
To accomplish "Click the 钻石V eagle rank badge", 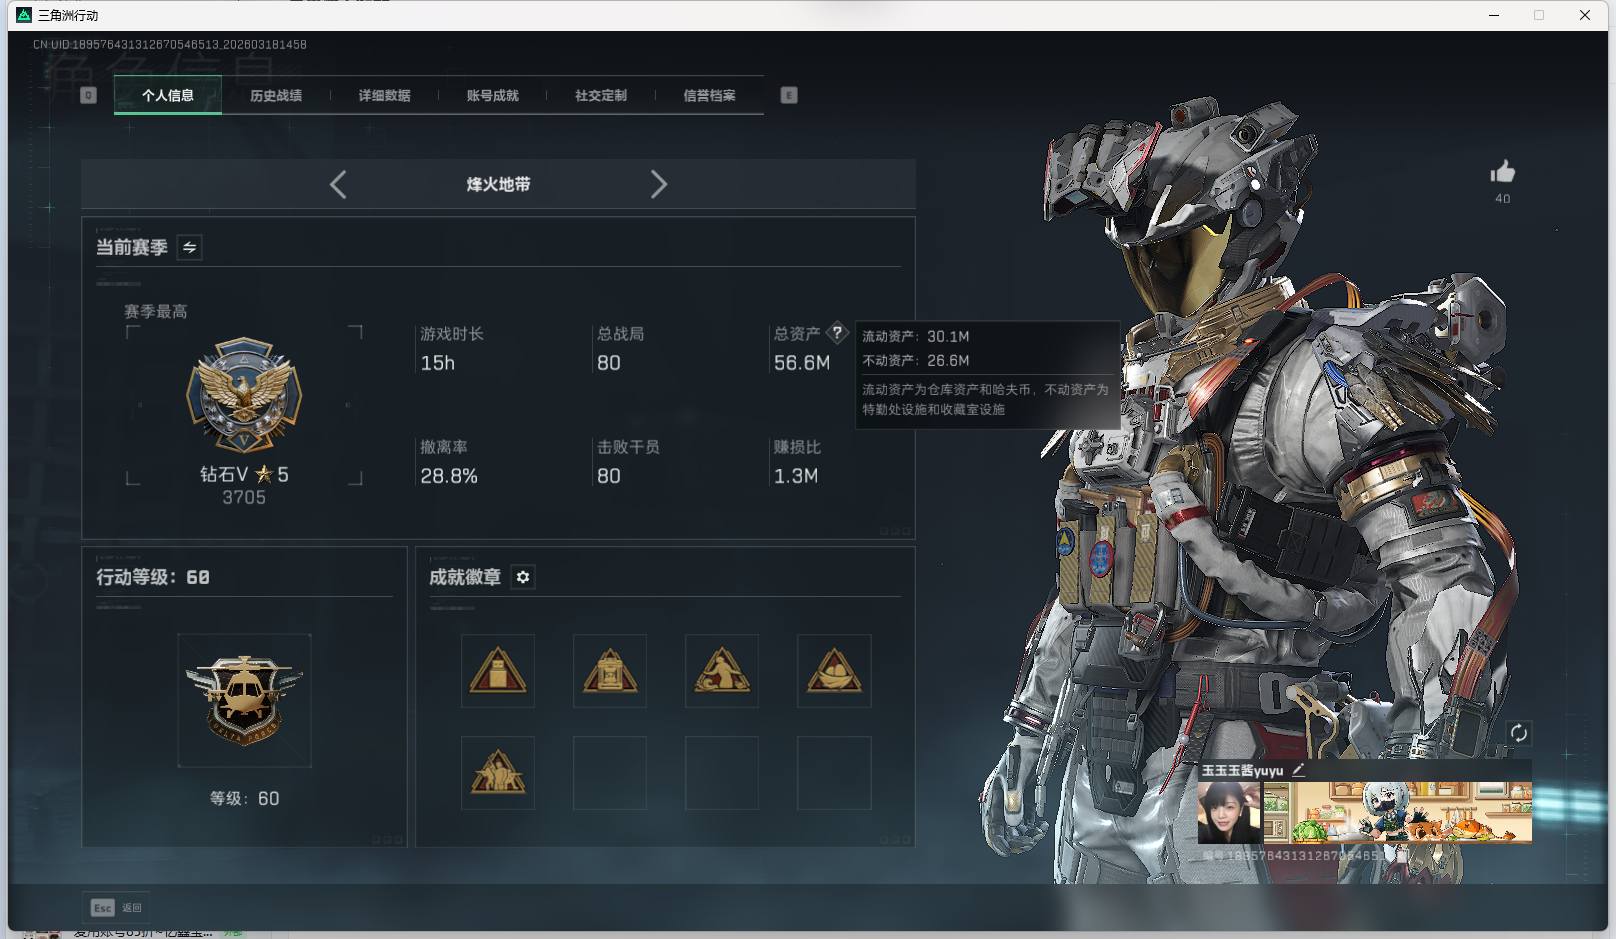I will [244, 394].
